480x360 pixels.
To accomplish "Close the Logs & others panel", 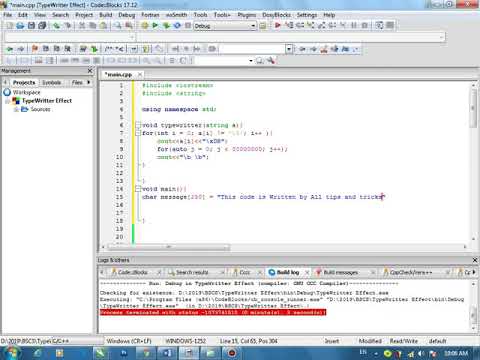I will pos(475,260).
